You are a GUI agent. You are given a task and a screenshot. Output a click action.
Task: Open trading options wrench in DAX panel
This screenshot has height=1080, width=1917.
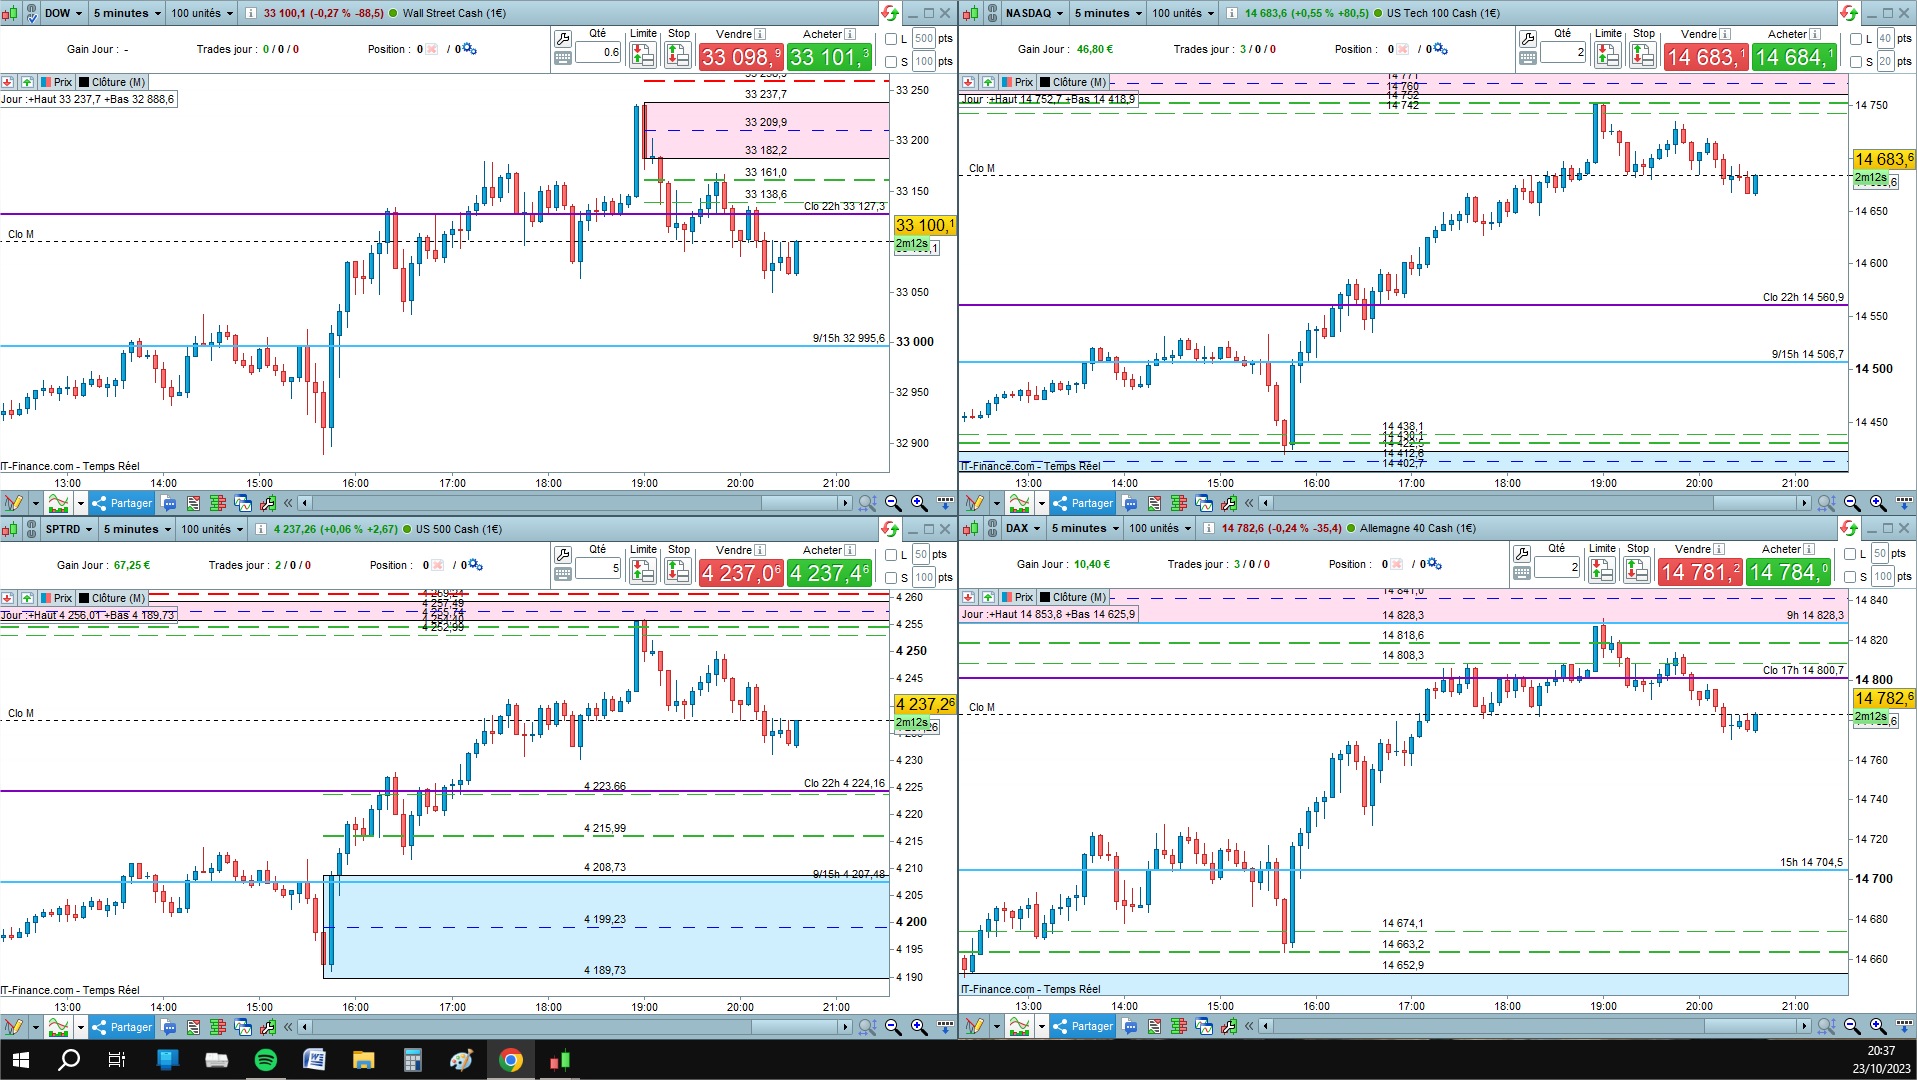[1522, 553]
